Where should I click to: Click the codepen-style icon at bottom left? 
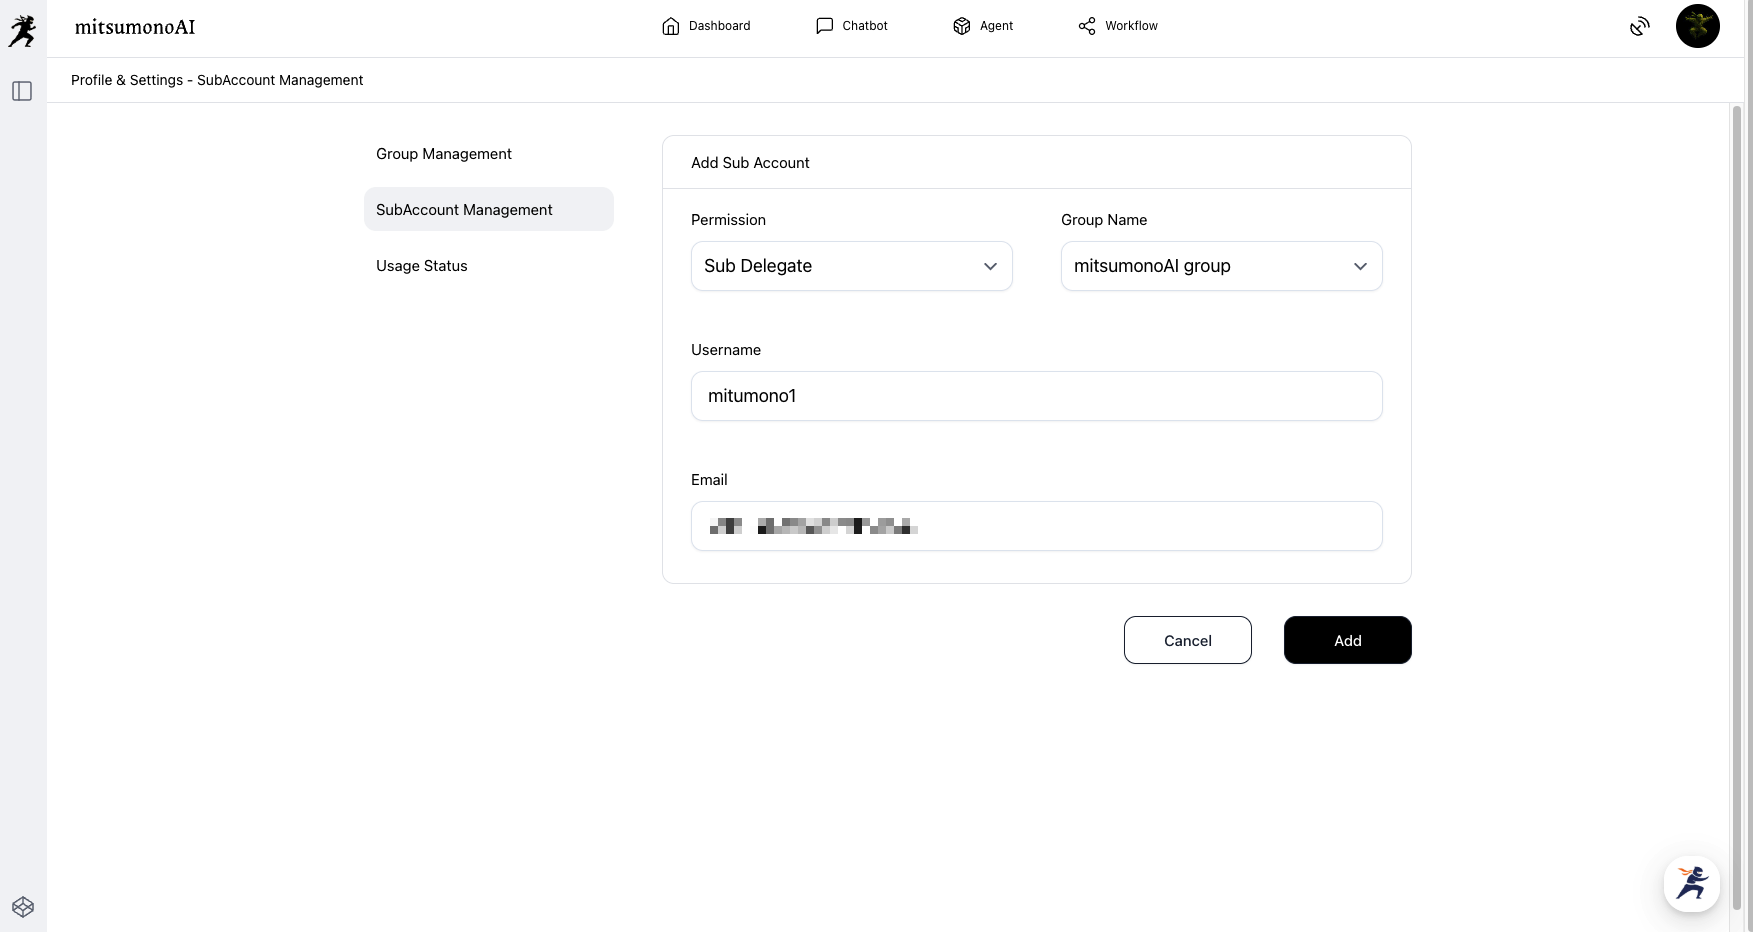pos(23,907)
